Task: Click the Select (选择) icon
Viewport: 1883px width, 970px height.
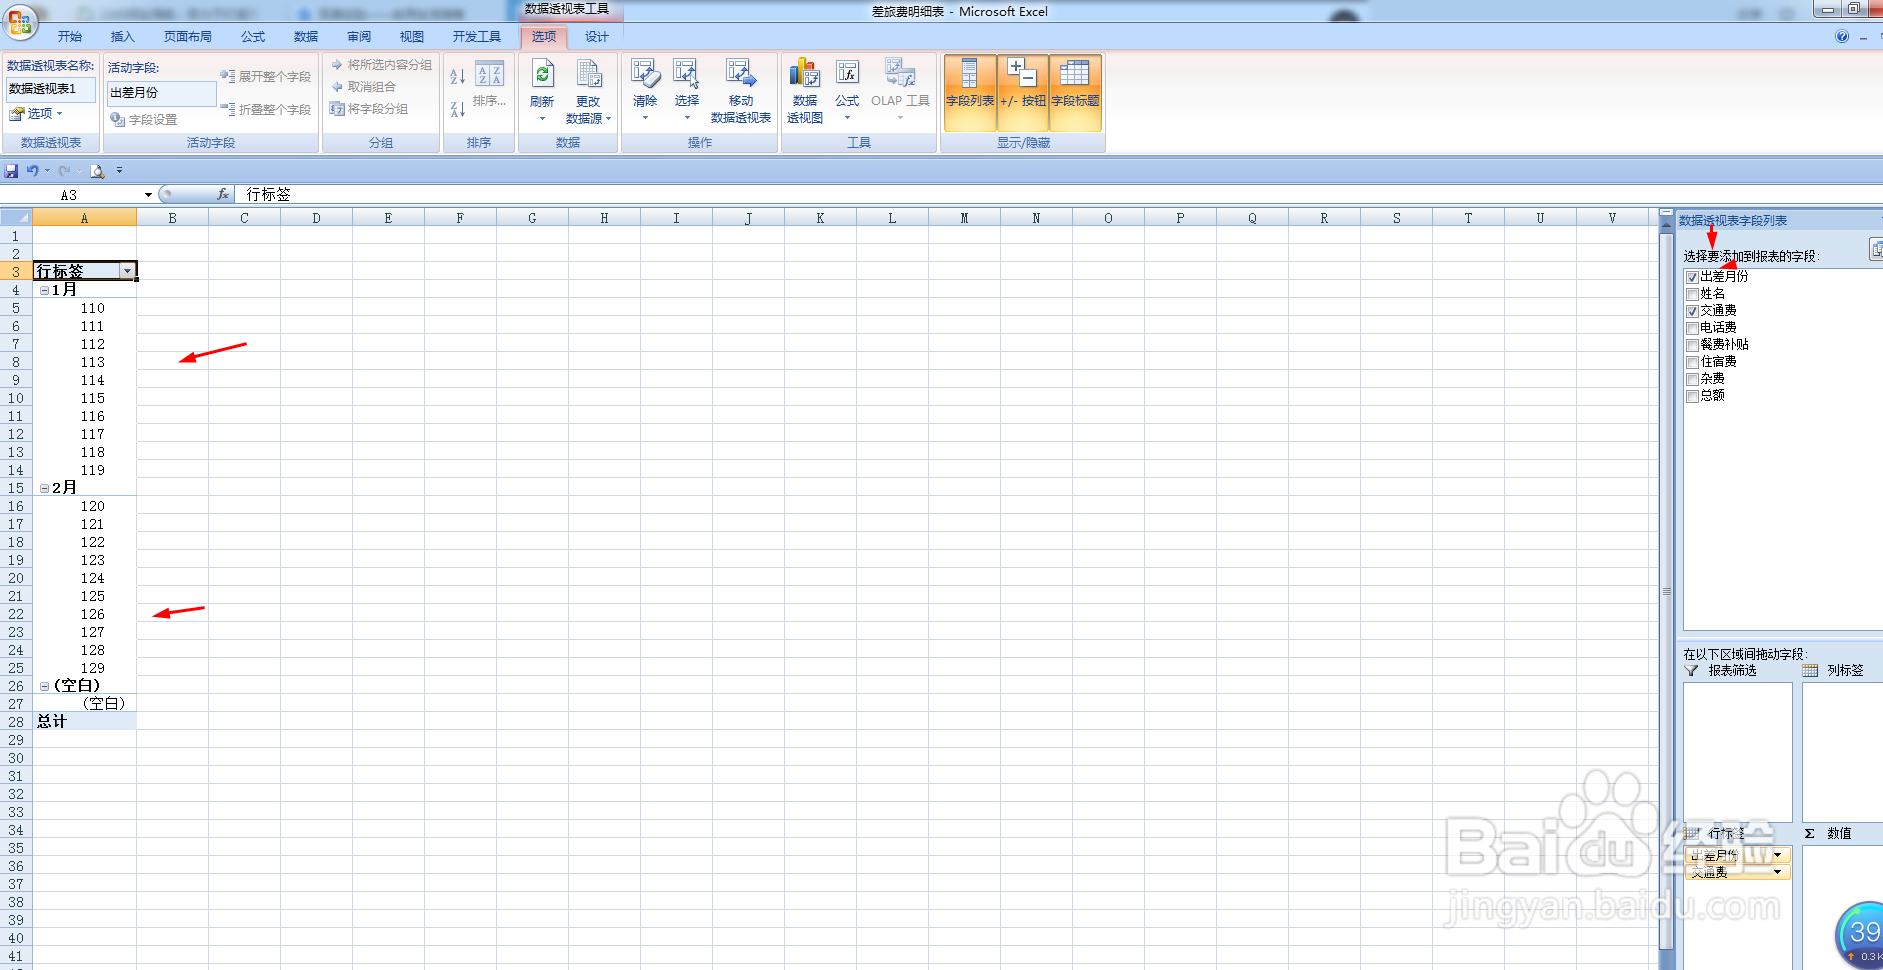Action: pos(686,74)
